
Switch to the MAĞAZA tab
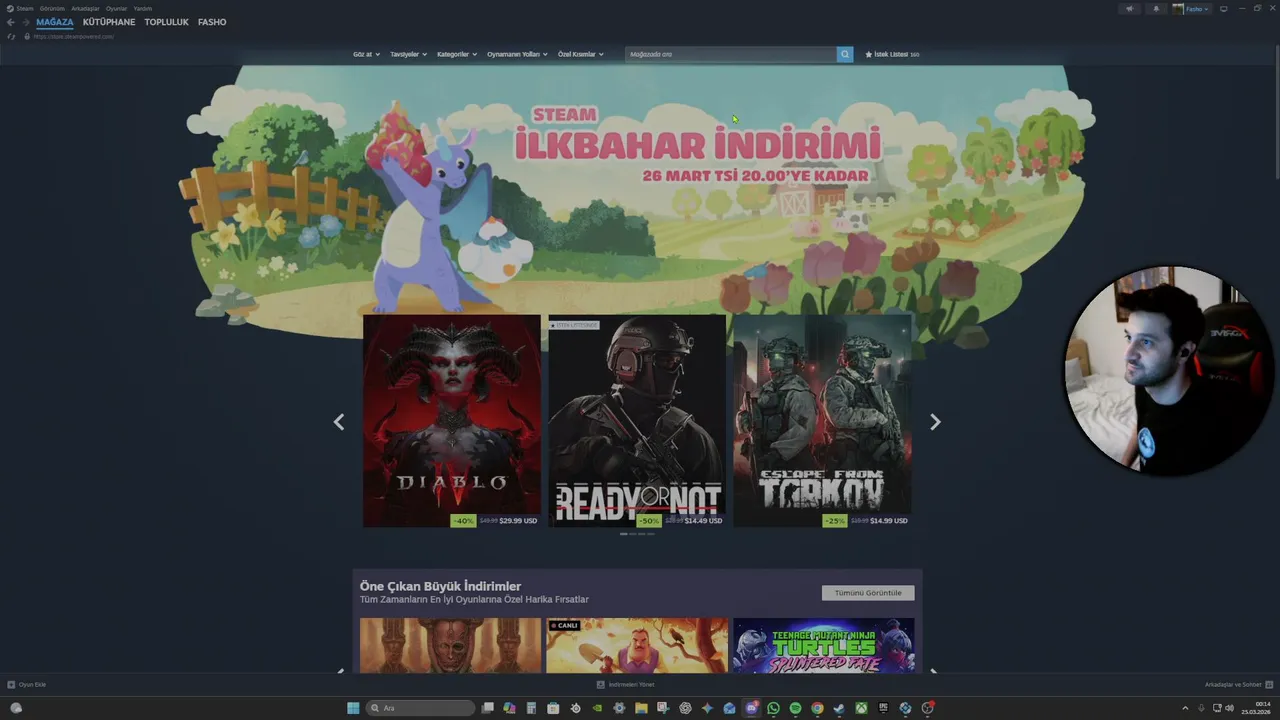coord(55,22)
